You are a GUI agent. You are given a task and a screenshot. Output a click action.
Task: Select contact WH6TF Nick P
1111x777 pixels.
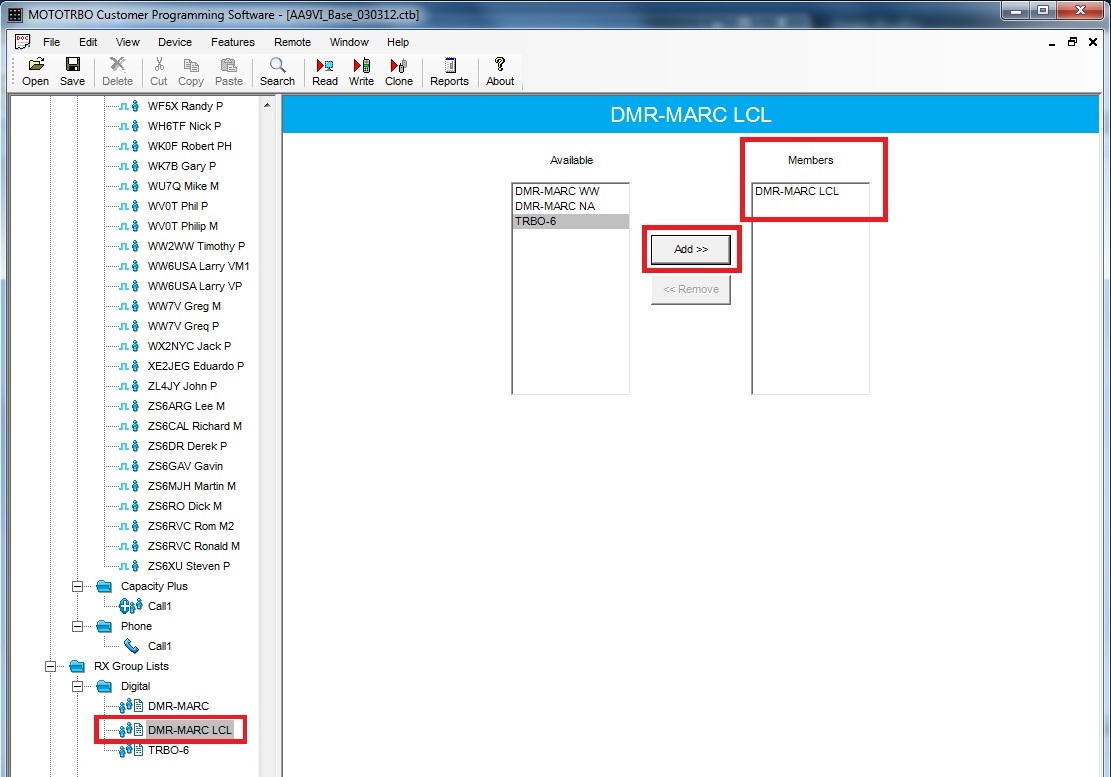(x=184, y=126)
